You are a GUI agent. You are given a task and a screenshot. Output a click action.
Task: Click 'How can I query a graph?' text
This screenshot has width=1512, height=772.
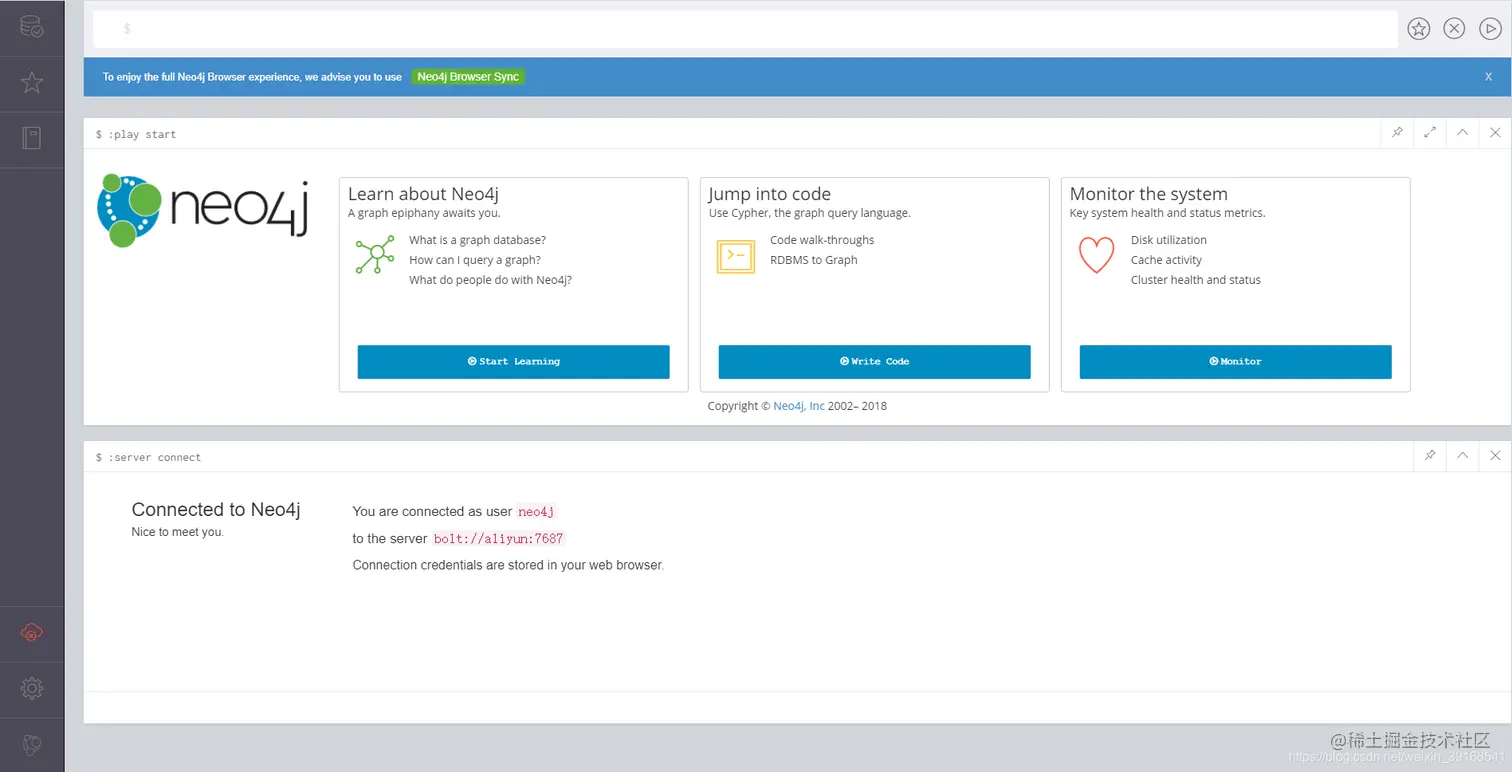(x=475, y=260)
